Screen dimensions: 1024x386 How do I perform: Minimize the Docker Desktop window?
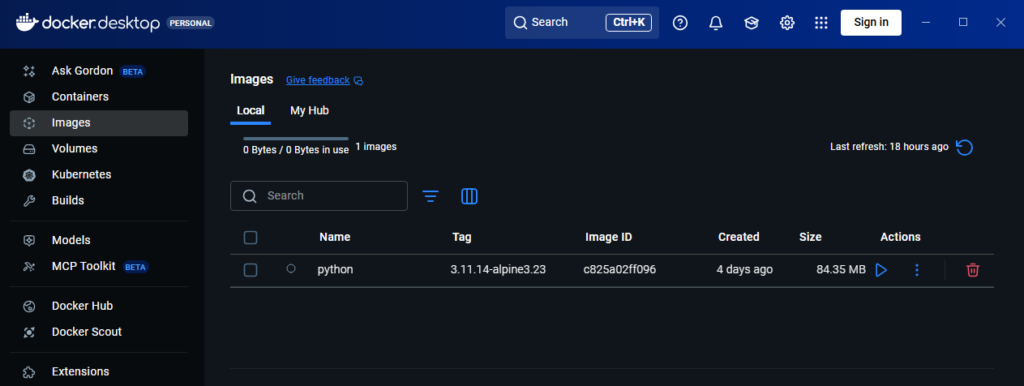click(925, 22)
